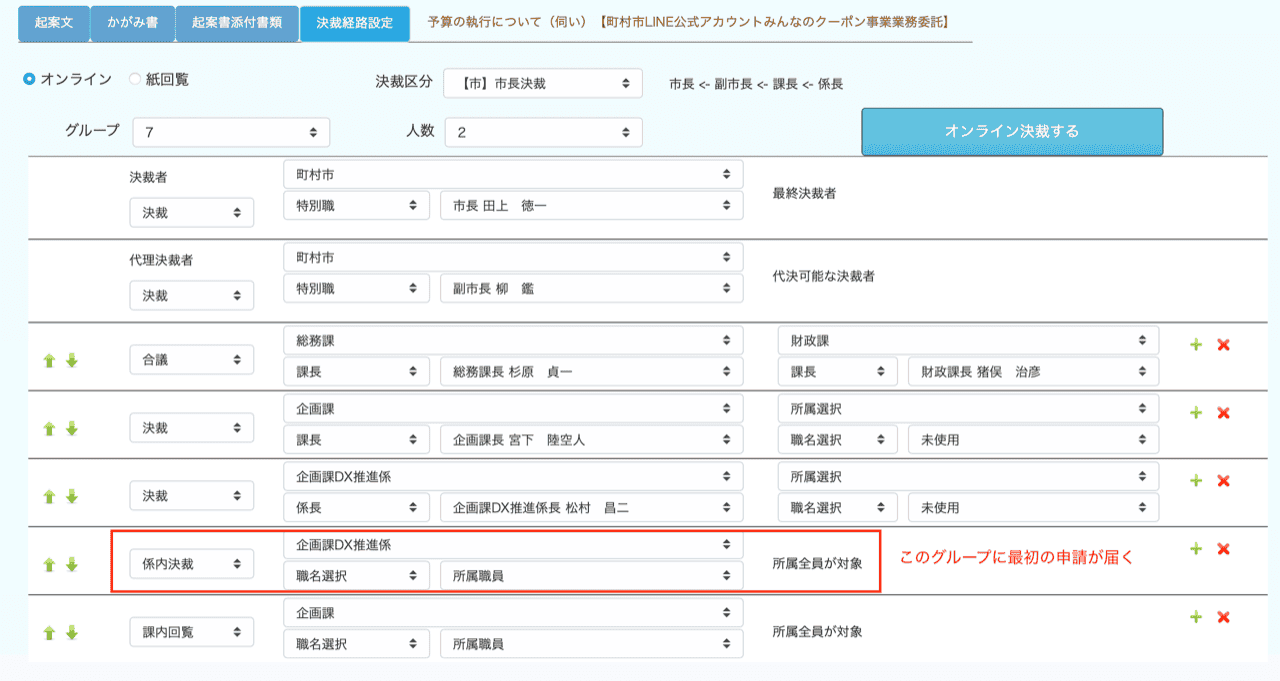Add a row after the 課内回覧 row

coord(1195,617)
